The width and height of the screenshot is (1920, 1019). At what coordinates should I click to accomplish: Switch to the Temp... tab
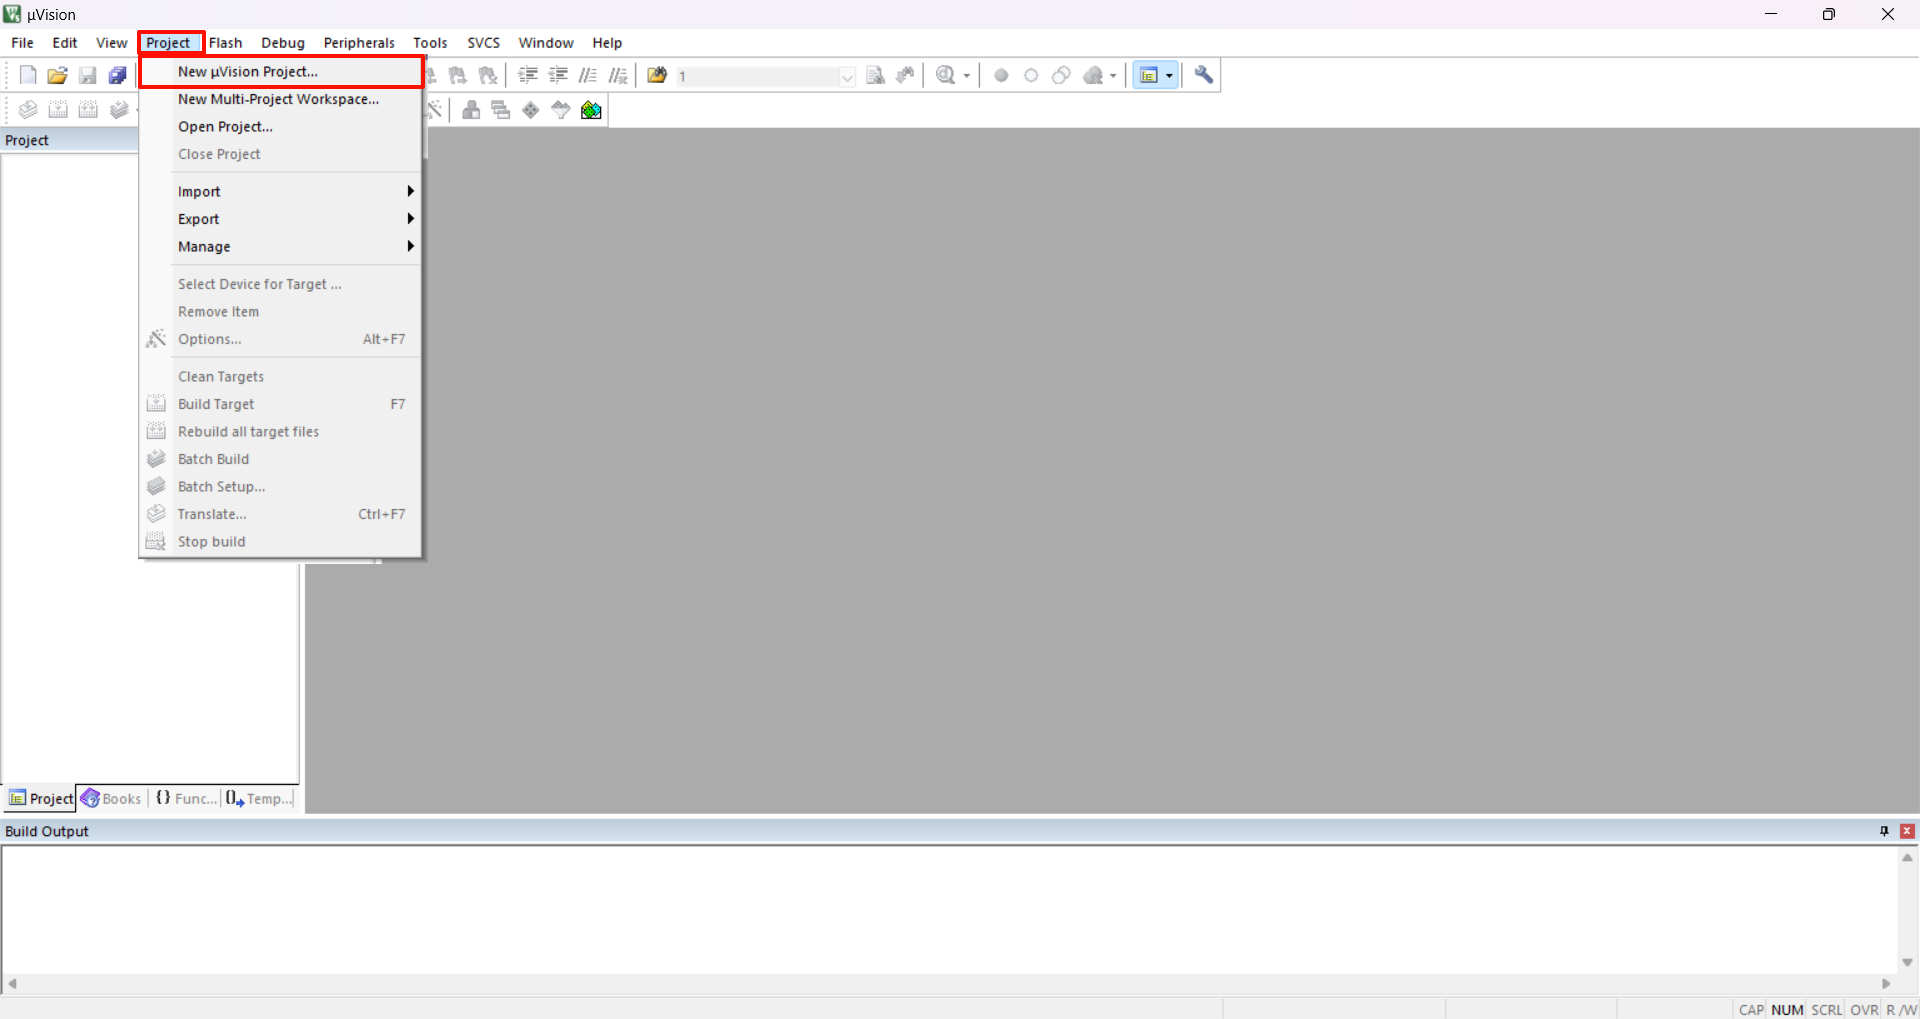[260, 798]
